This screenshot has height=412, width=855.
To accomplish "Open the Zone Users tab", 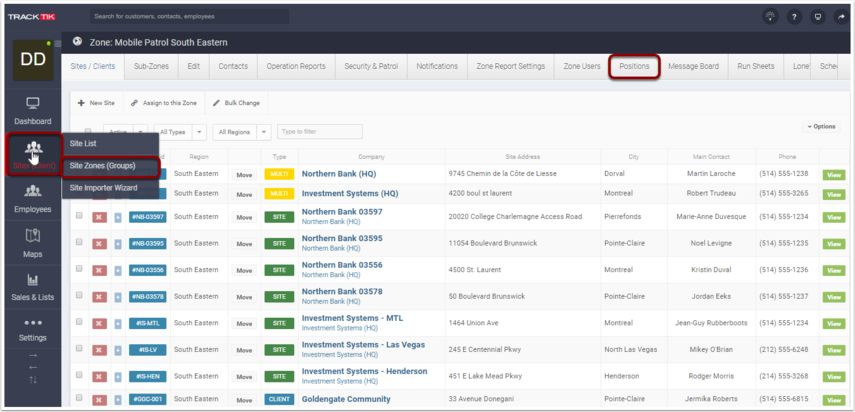I will pos(582,66).
